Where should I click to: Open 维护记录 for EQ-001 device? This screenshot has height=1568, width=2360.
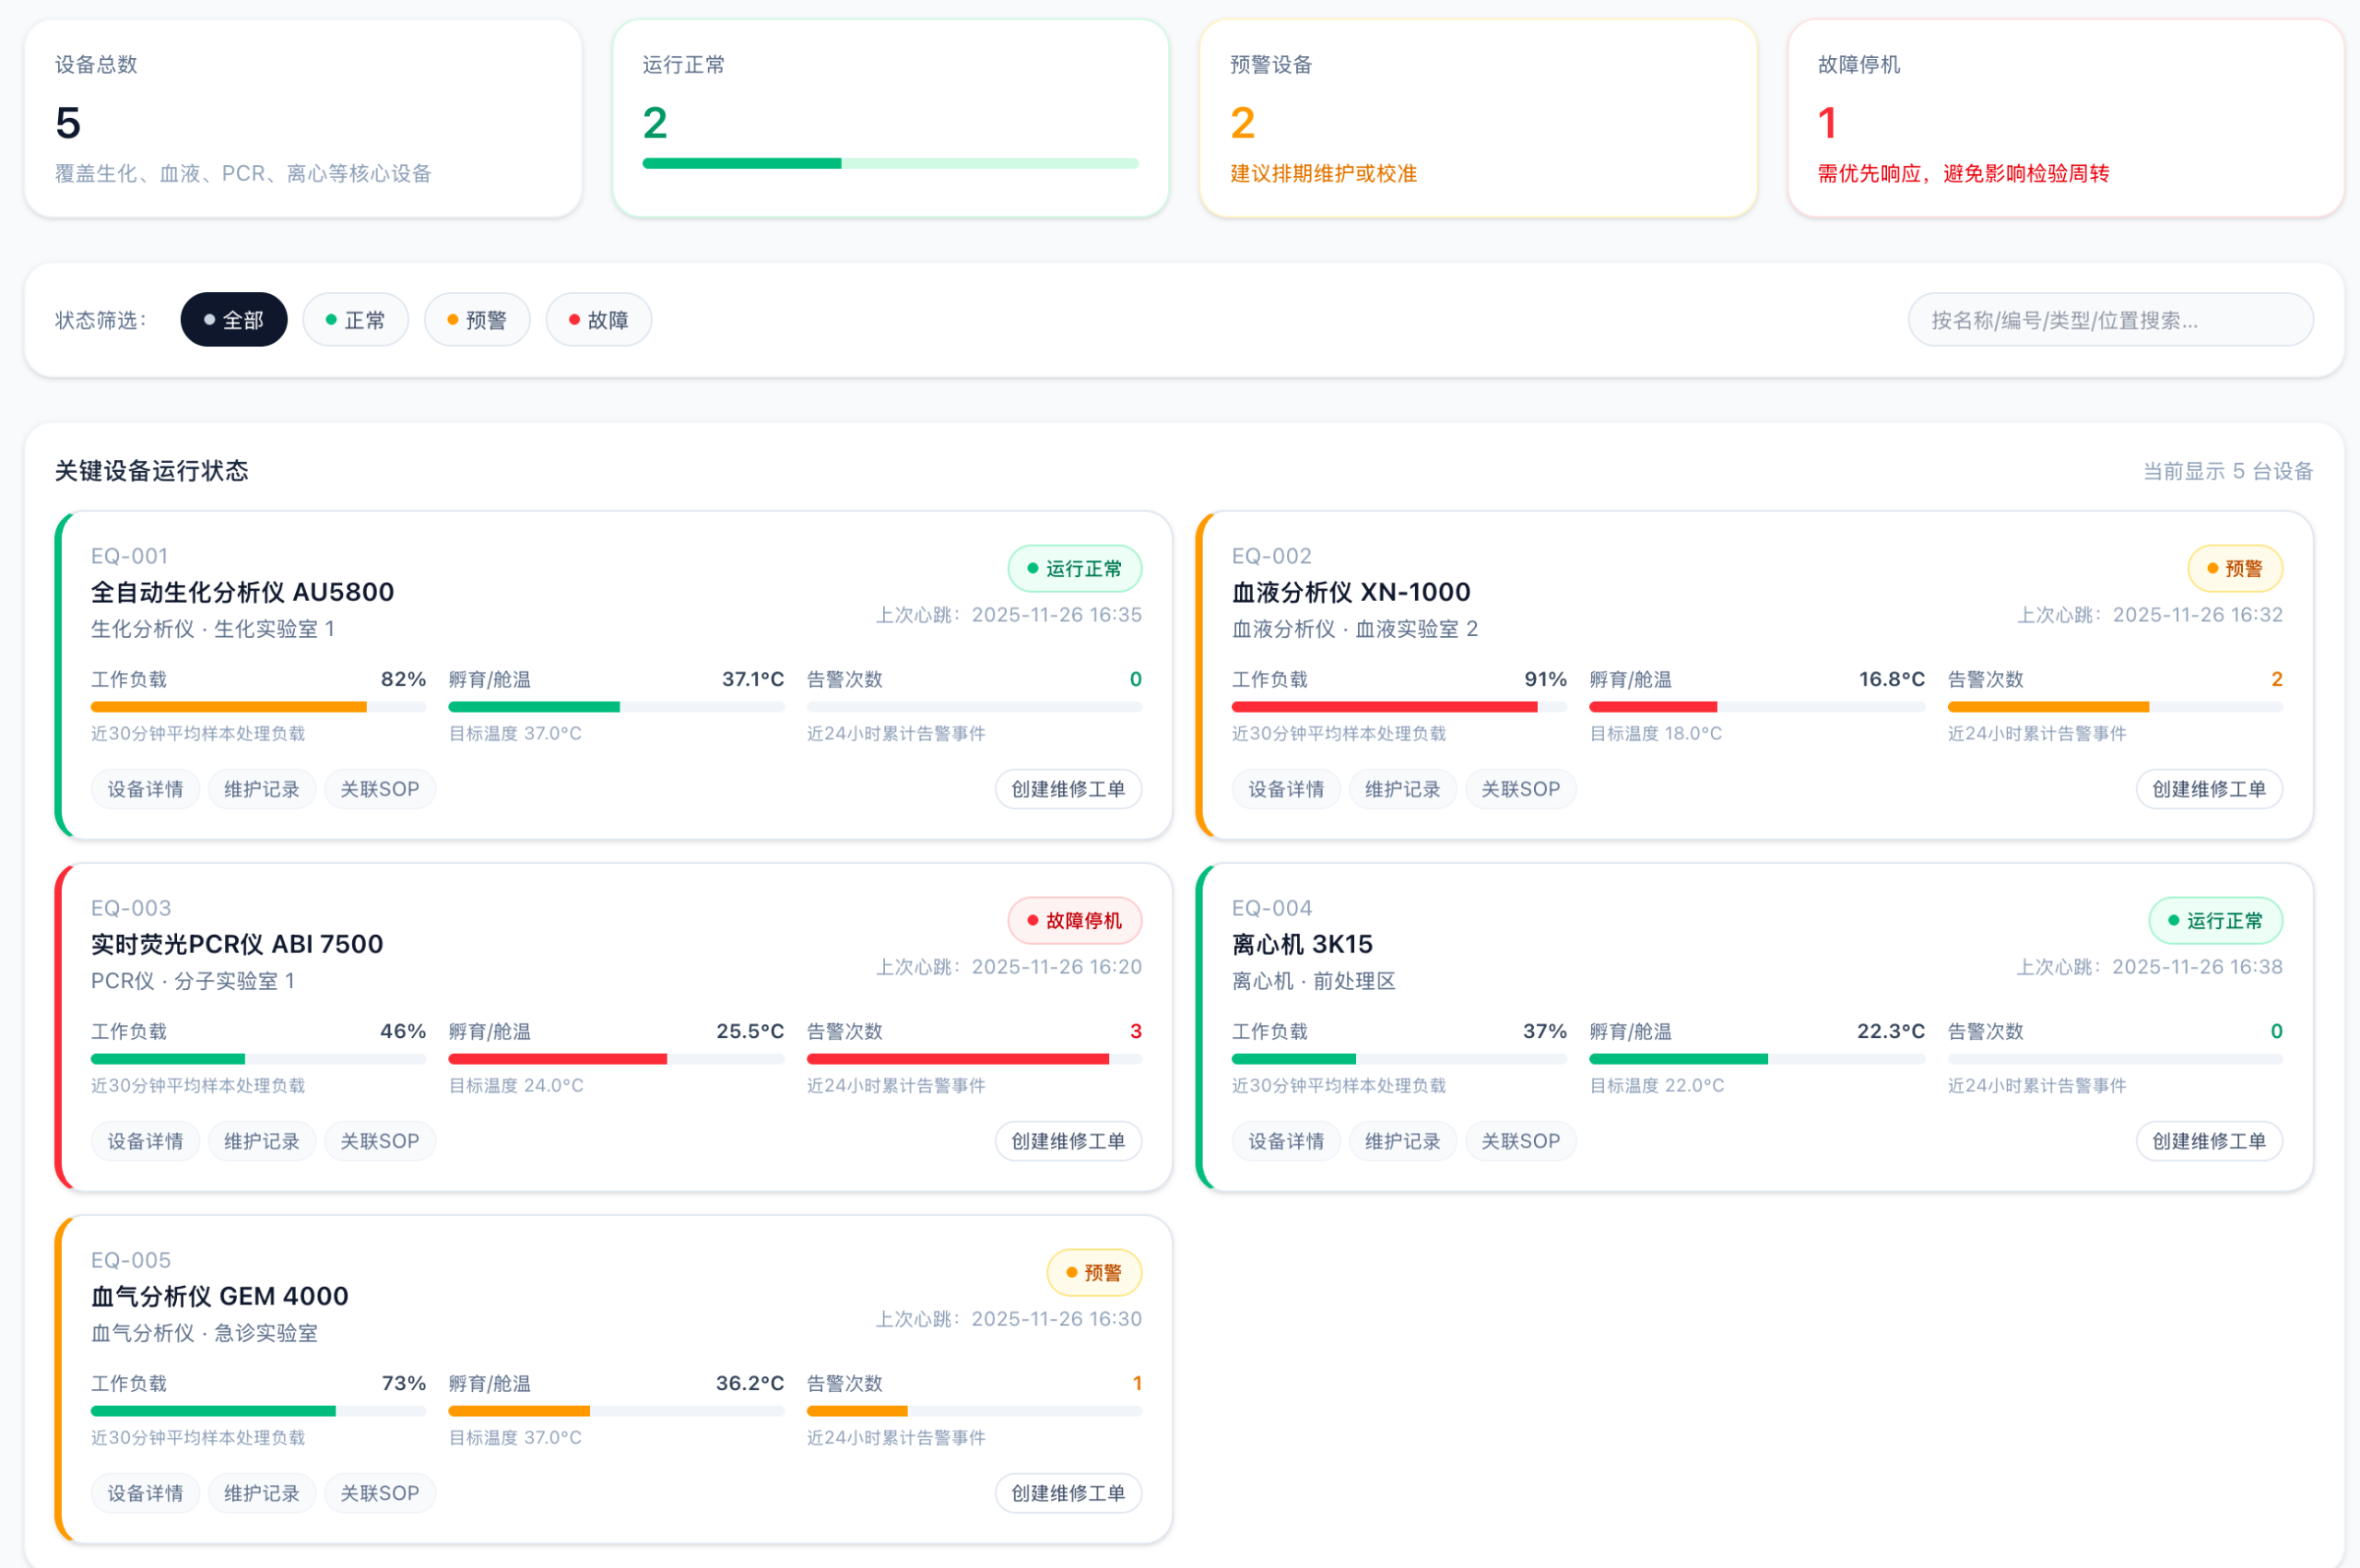261,789
